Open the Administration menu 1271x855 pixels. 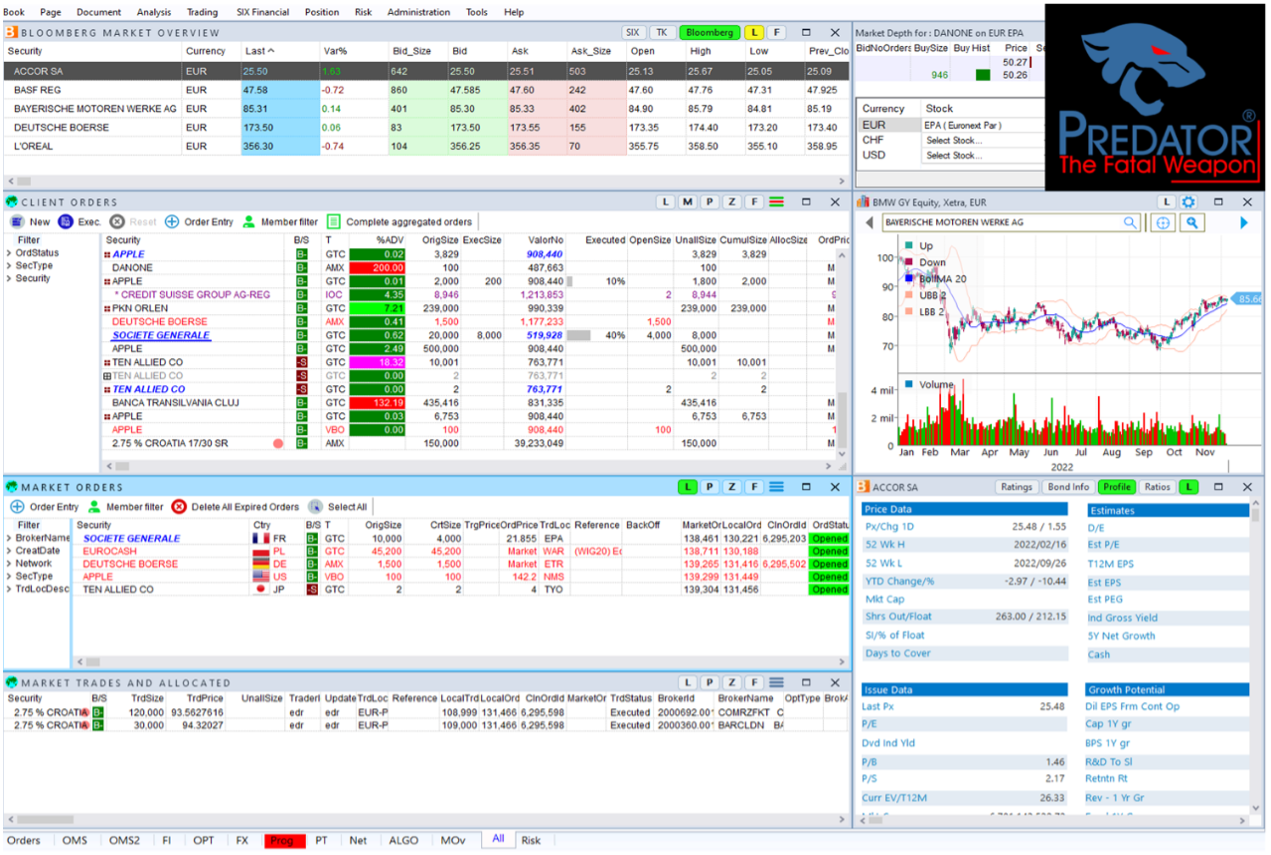coord(418,12)
